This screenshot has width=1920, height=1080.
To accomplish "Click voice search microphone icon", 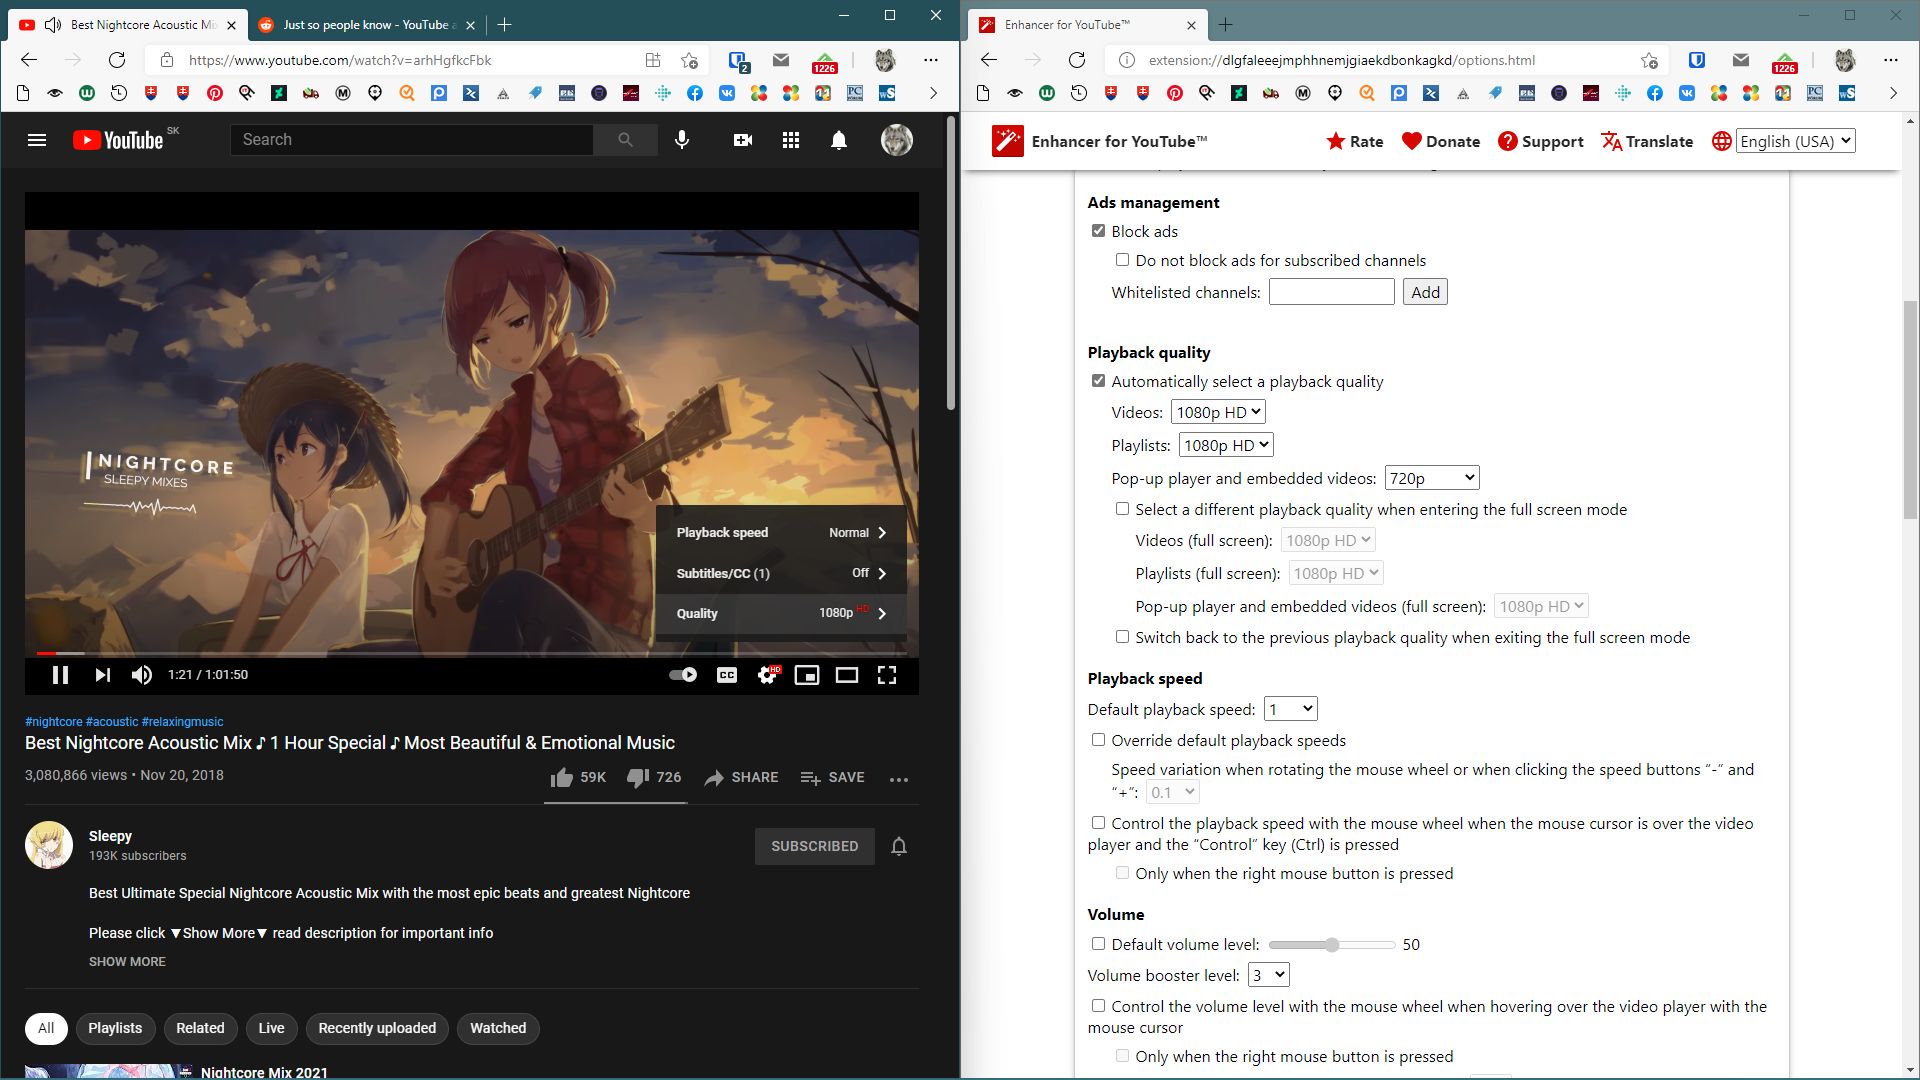I will (x=682, y=140).
